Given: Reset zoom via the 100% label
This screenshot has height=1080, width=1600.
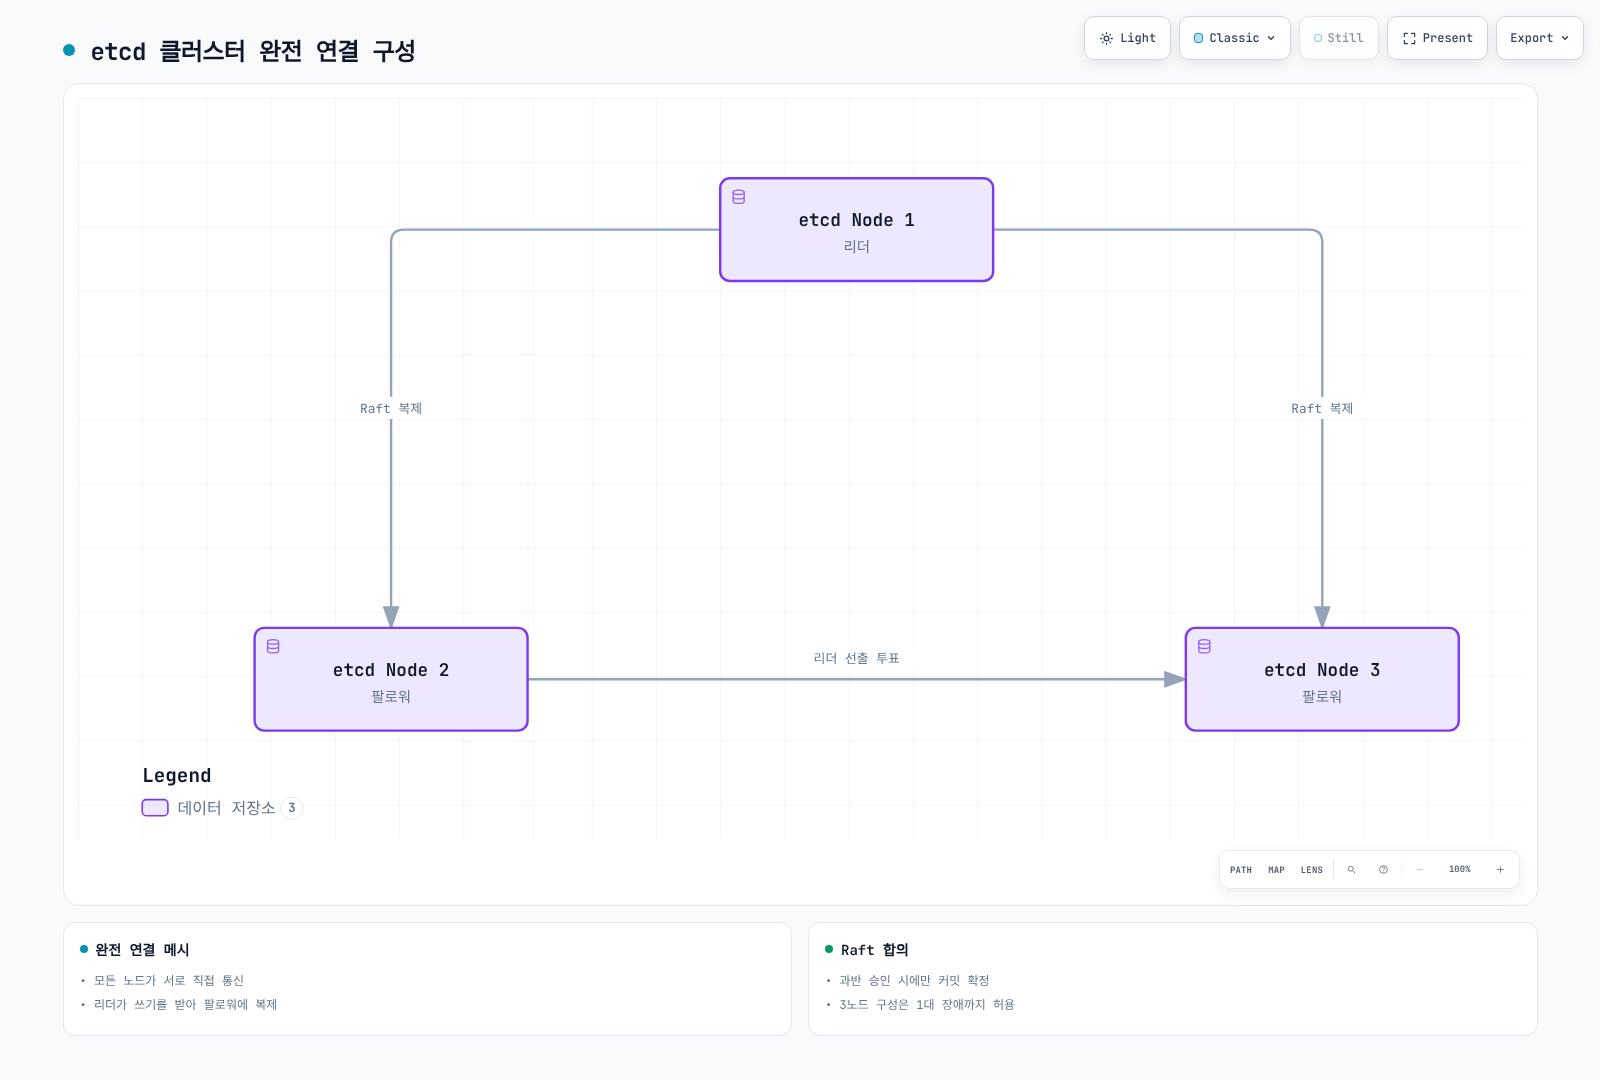Looking at the screenshot, I should (1460, 870).
